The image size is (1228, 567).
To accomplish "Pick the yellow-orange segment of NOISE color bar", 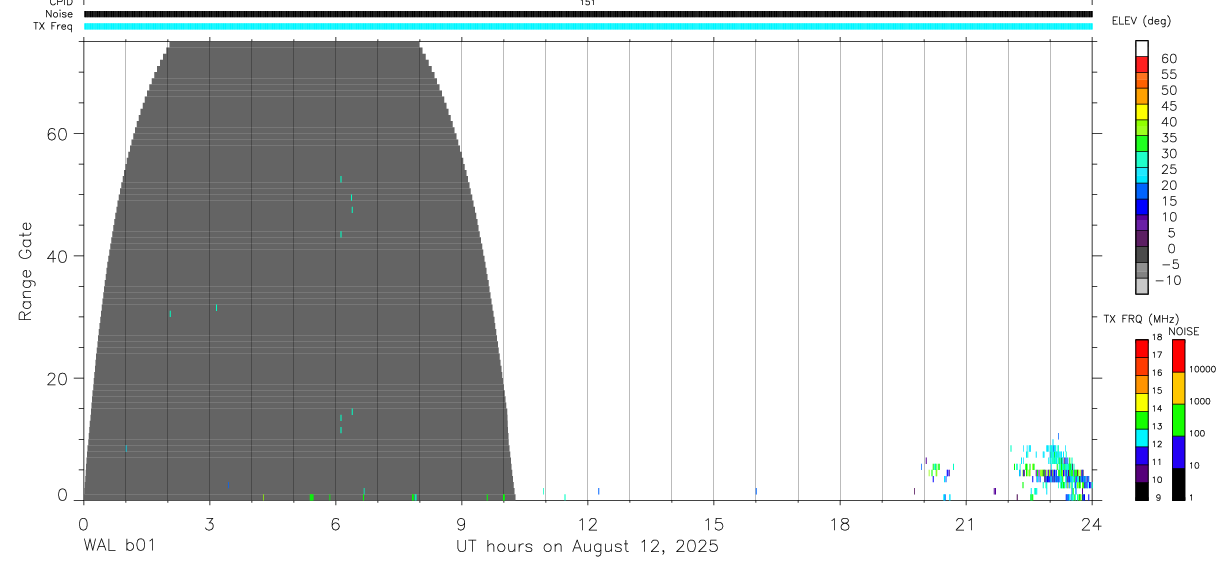I will click(1178, 387).
